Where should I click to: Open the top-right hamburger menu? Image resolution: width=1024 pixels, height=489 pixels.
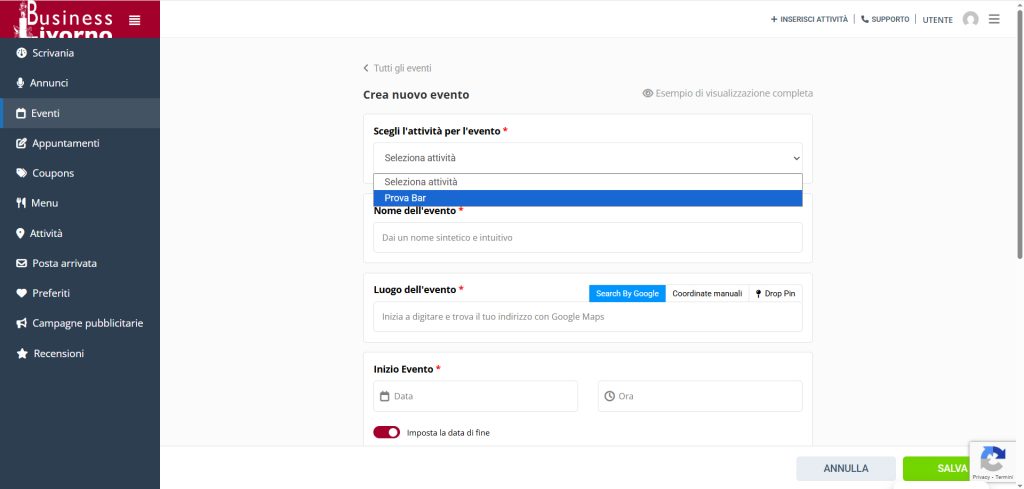(994, 19)
